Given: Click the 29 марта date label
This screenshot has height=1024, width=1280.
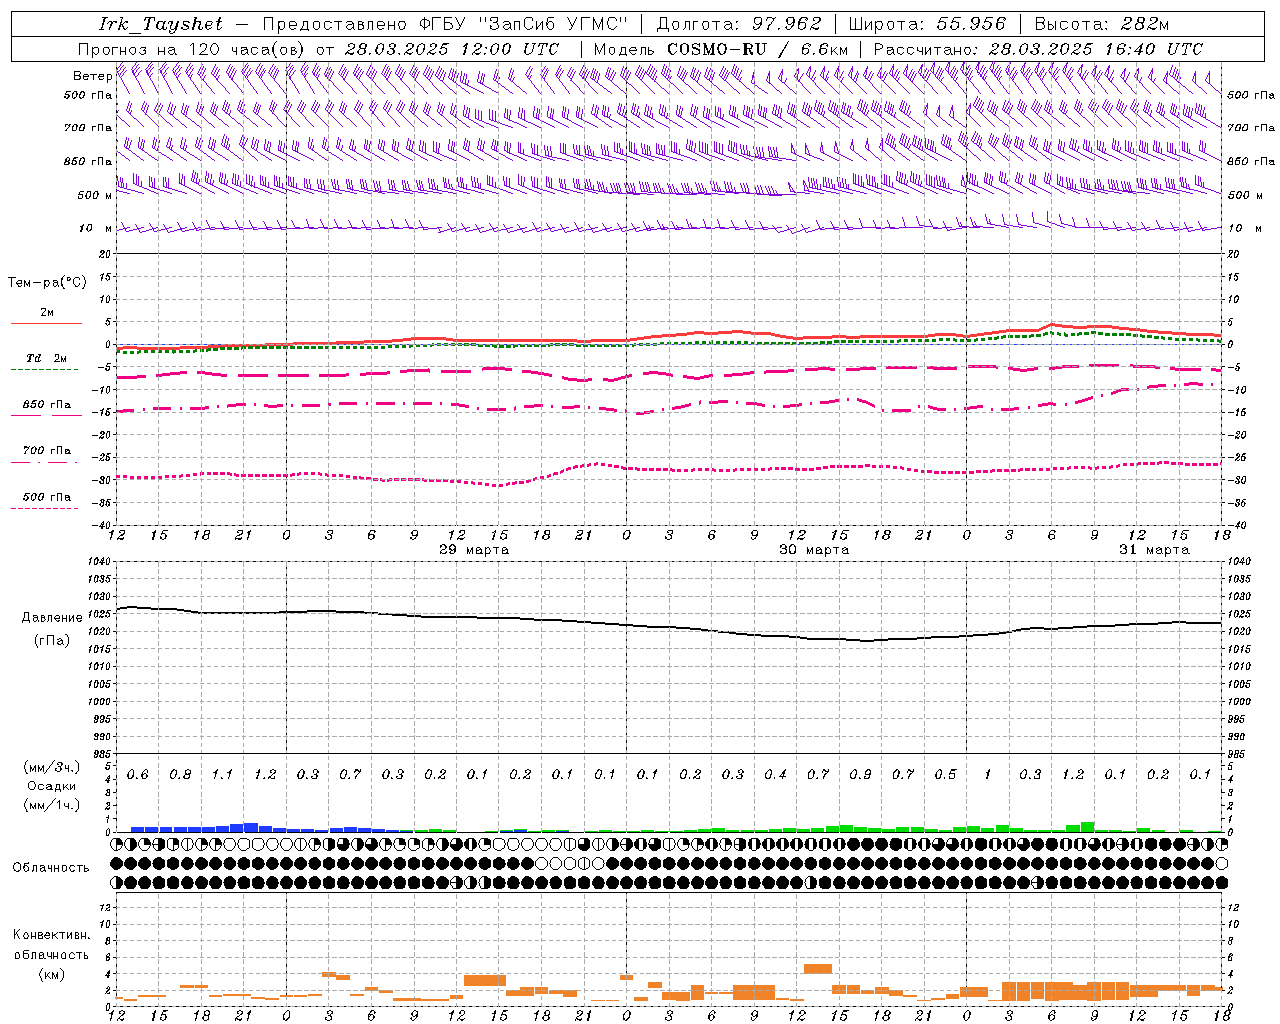Looking at the screenshot, I should (474, 550).
